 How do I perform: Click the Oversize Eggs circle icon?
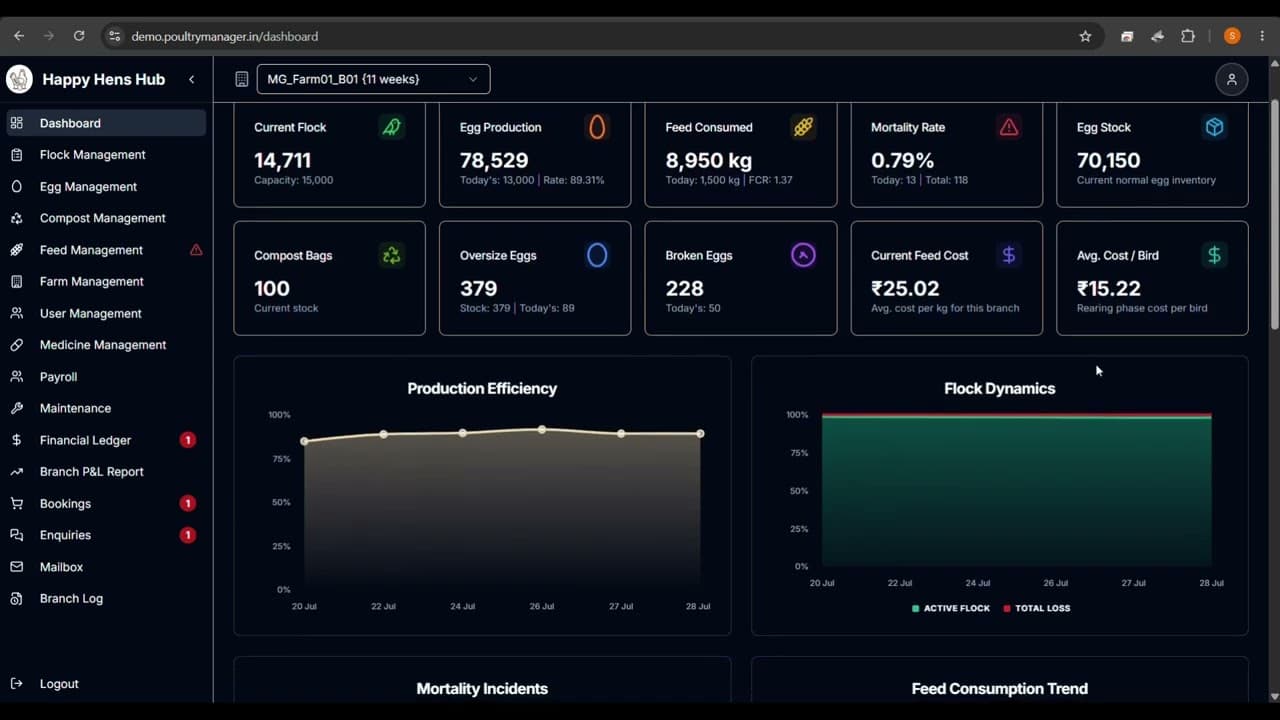597,255
